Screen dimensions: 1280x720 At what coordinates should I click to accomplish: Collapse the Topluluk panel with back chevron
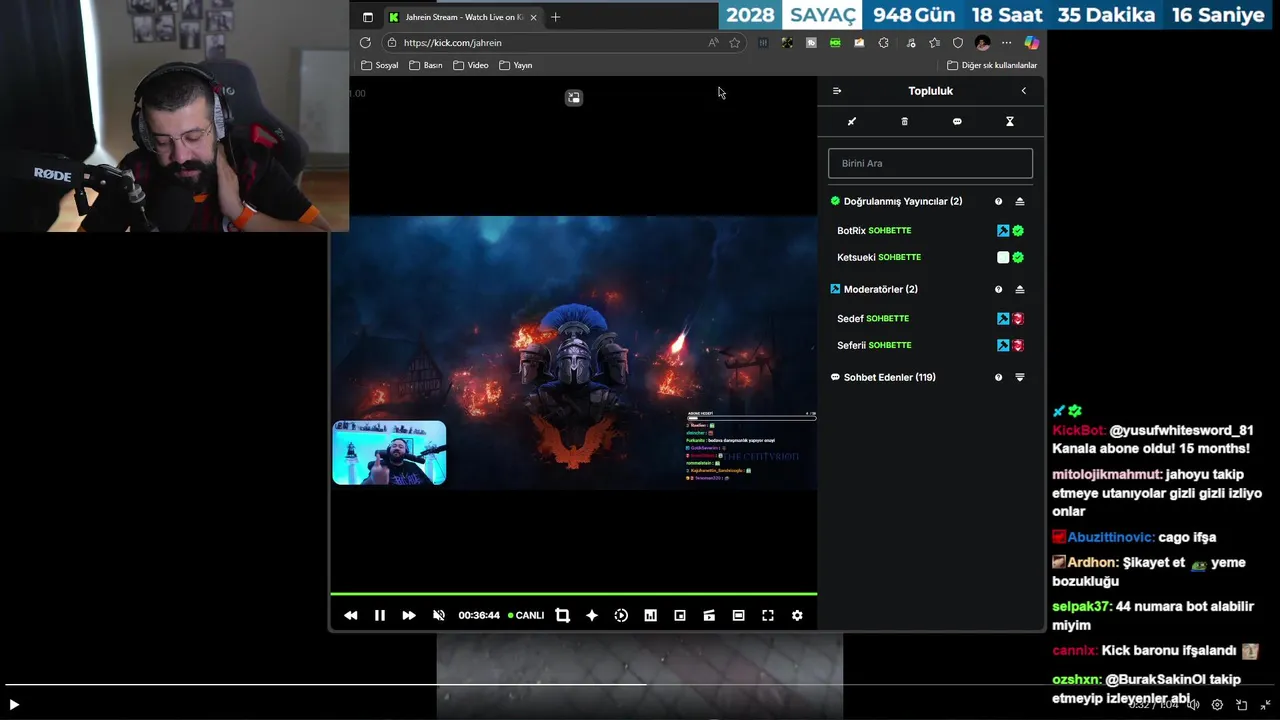pyautogui.click(x=1023, y=91)
